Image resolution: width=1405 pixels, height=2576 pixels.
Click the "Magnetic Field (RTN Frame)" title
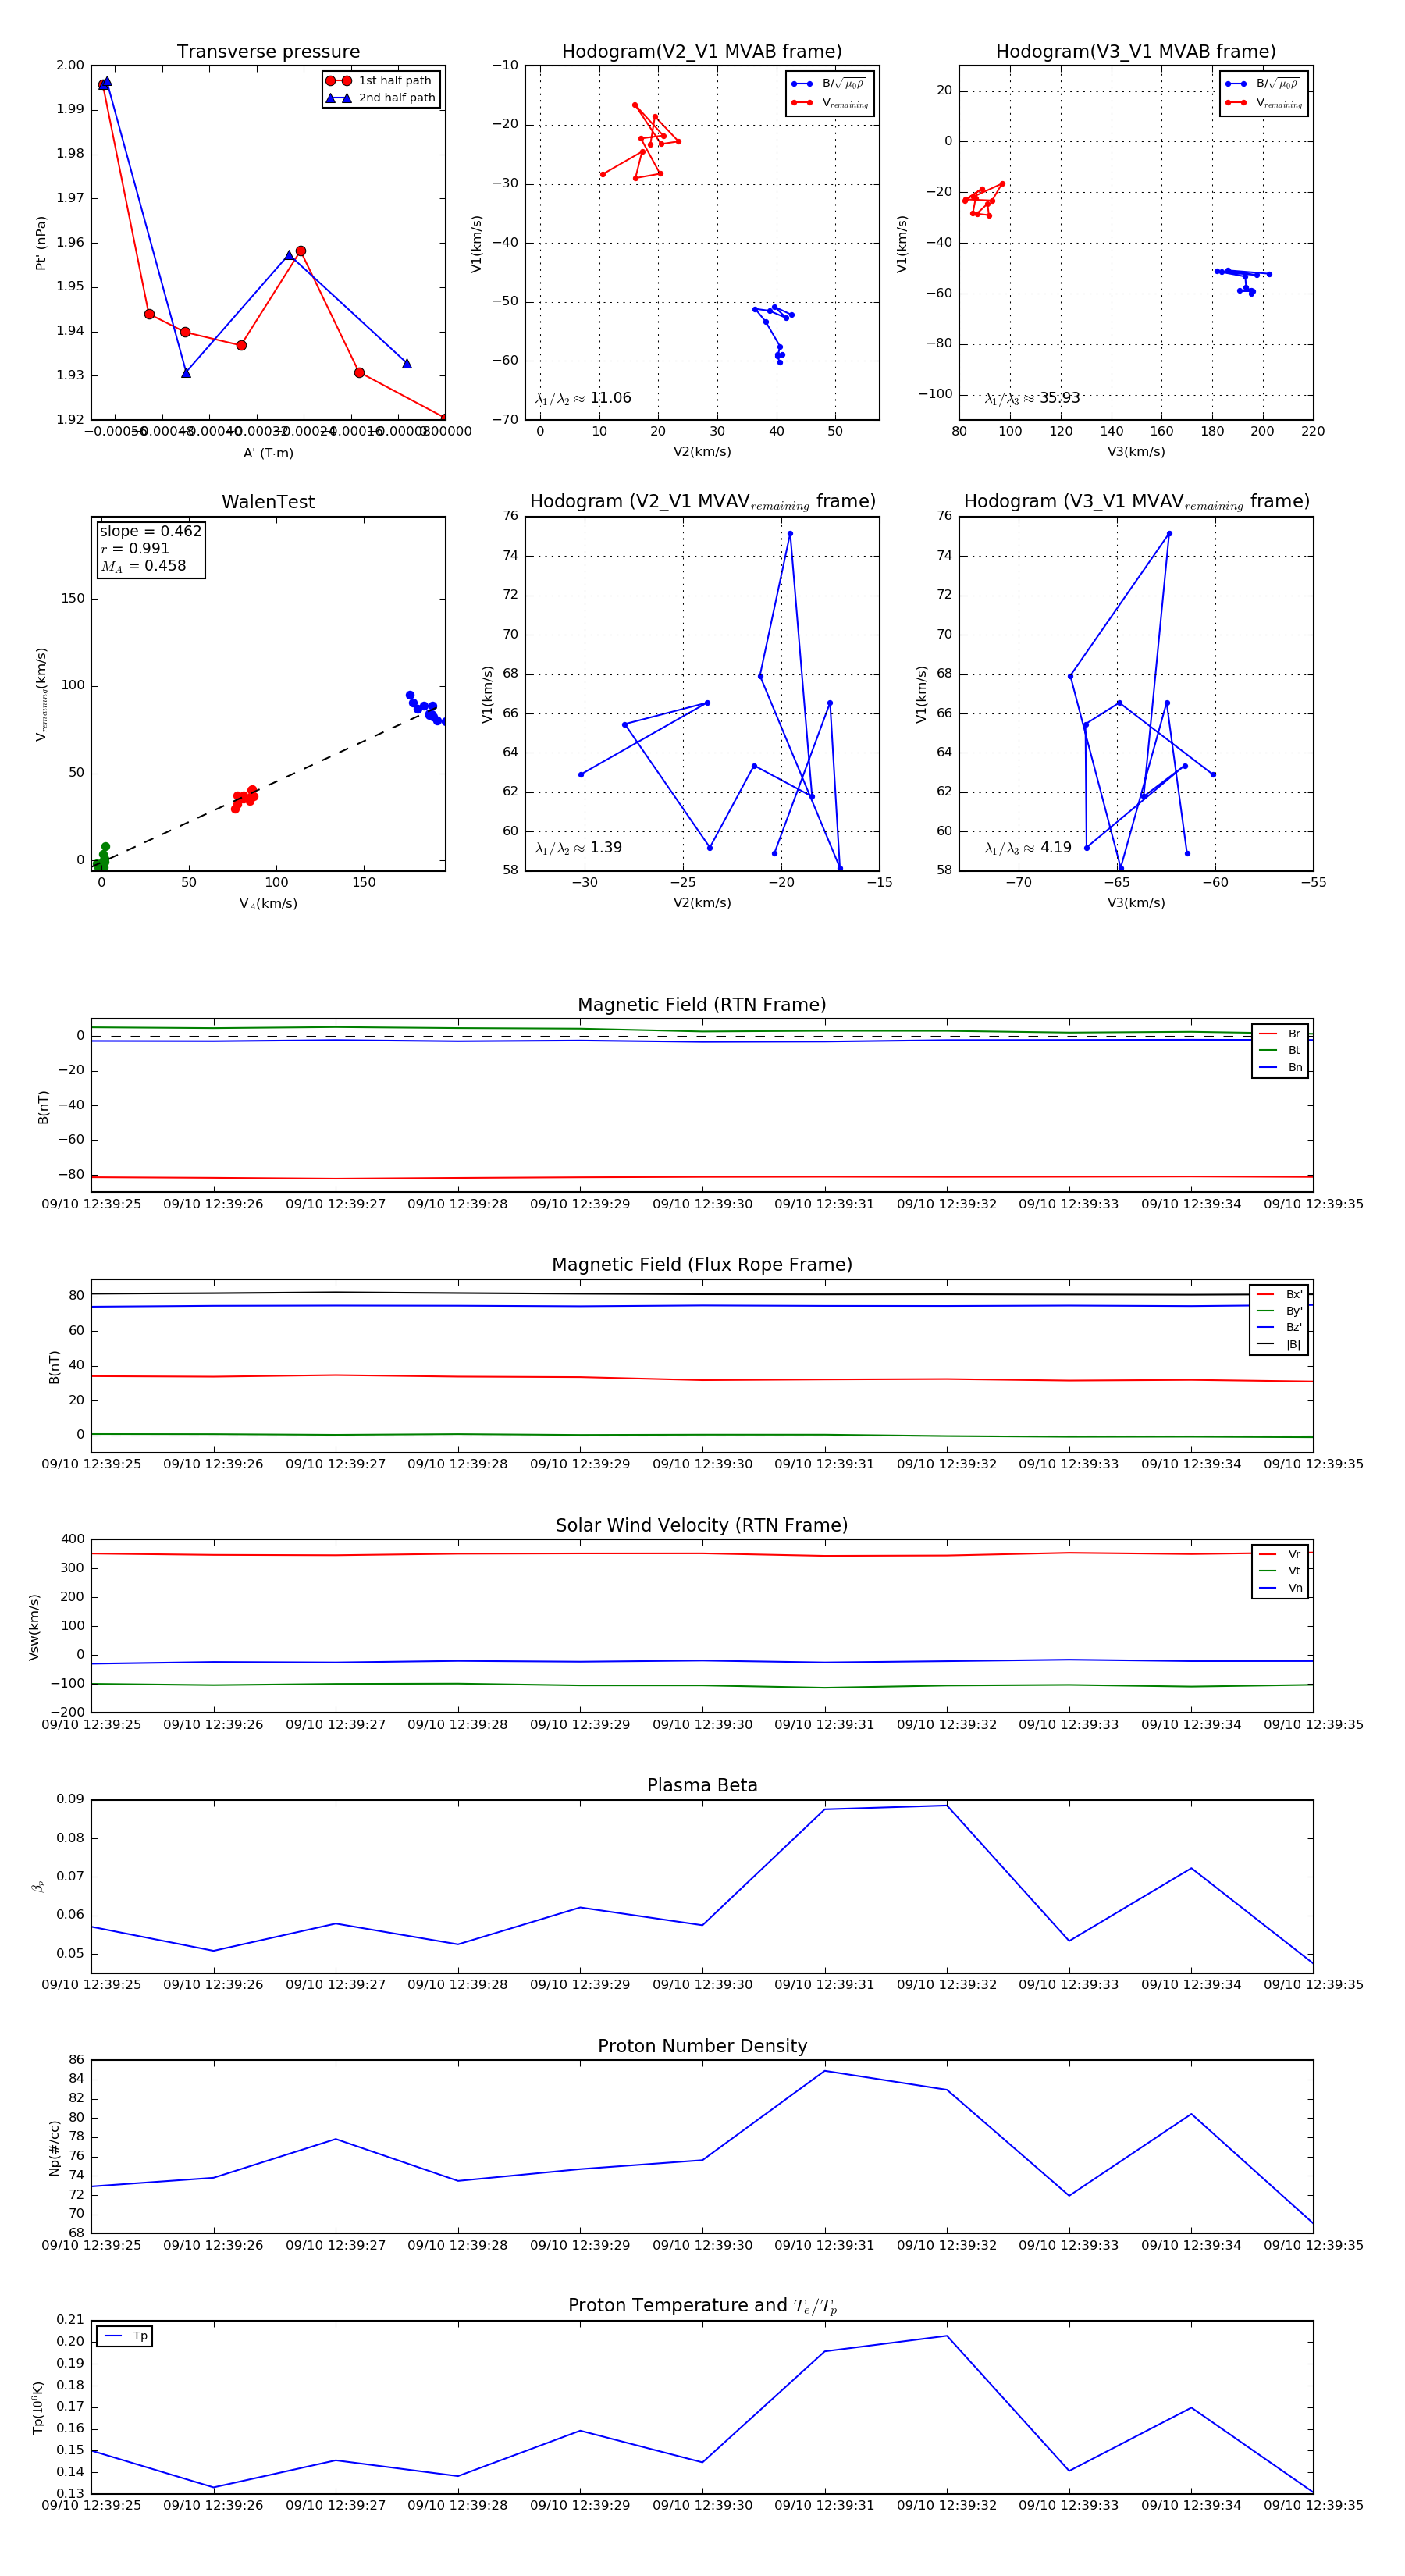click(x=702, y=1005)
